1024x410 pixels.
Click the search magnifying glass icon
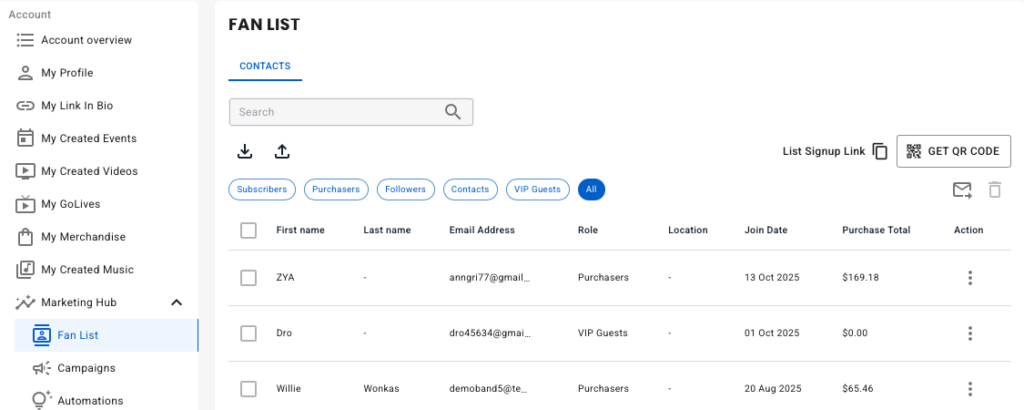pos(454,112)
